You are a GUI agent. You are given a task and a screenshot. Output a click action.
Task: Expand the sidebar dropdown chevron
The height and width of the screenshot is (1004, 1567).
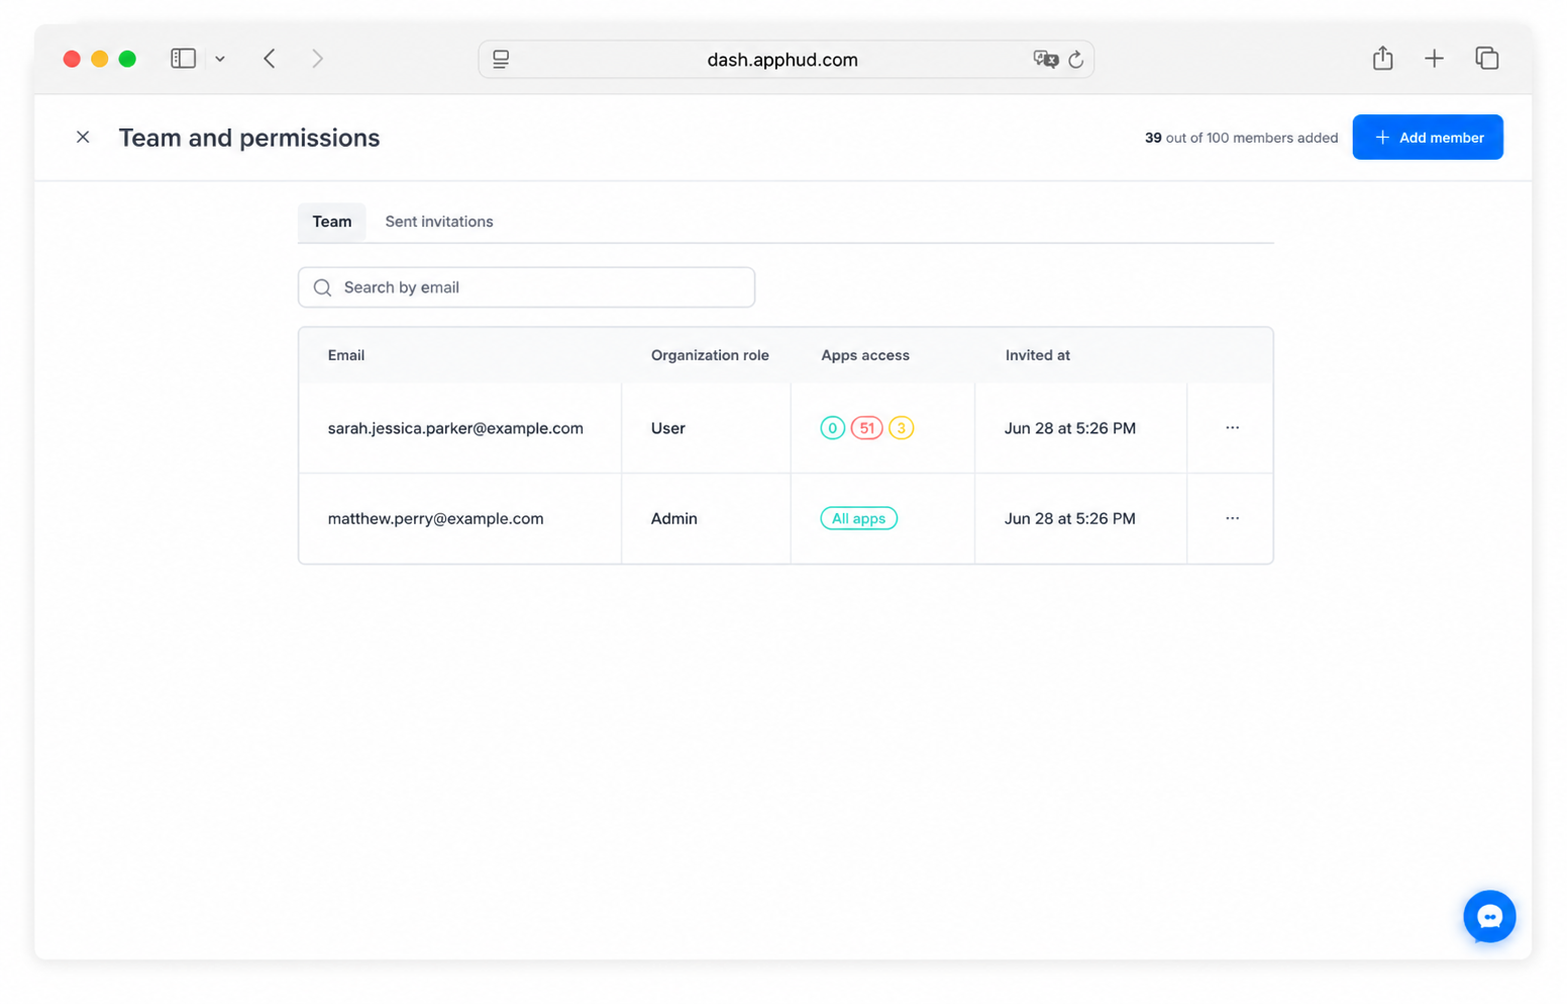[220, 59]
